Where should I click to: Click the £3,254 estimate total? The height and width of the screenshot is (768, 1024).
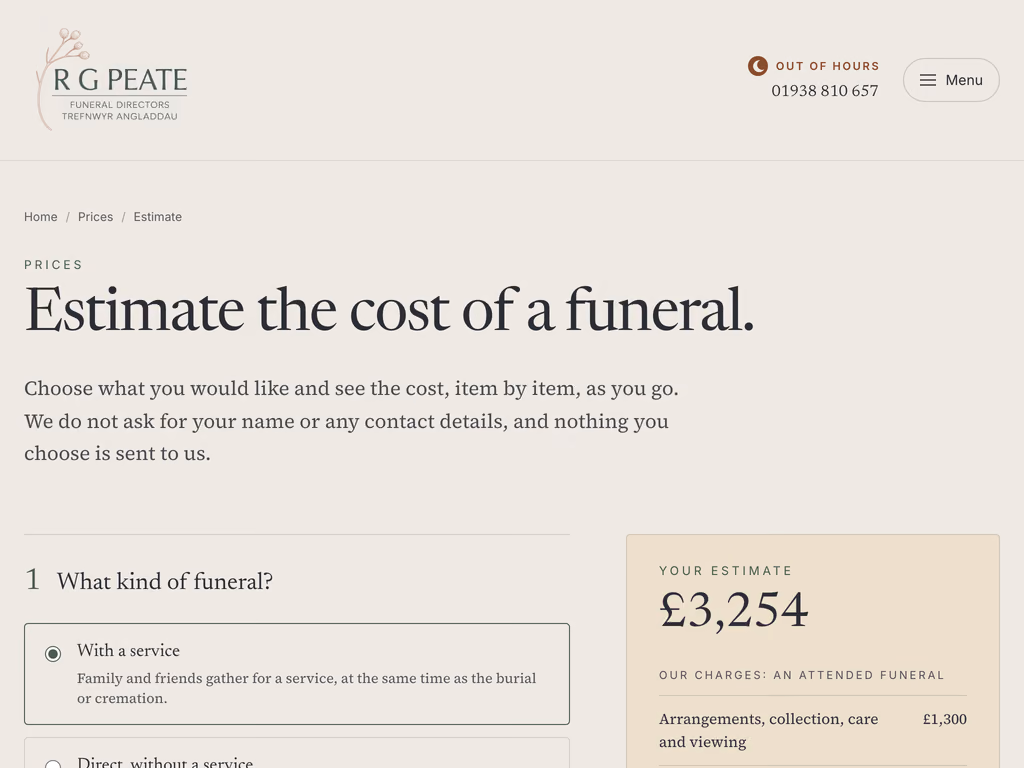733,611
